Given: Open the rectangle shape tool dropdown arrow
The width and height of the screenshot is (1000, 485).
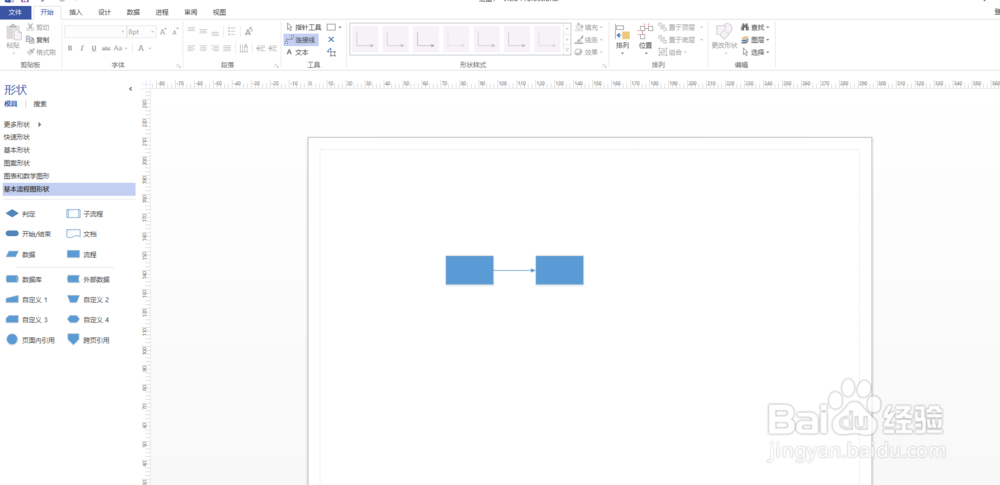Looking at the screenshot, I should point(340,27).
